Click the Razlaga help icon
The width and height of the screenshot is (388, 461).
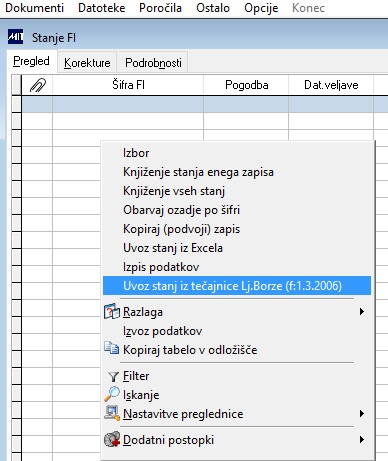(x=112, y=312)
